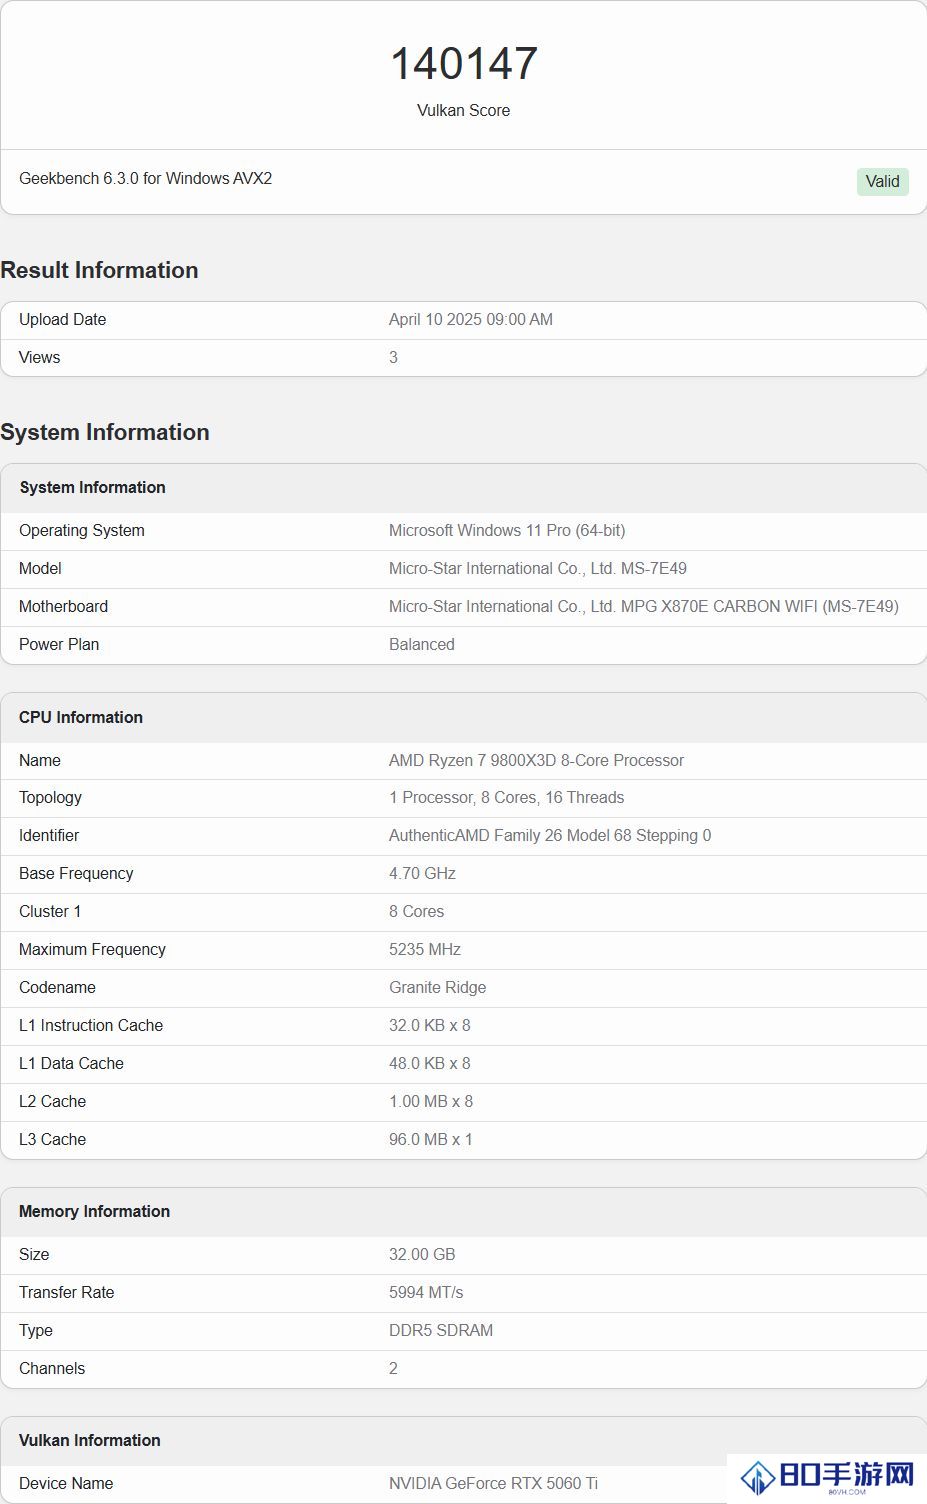Click the Memory Information table header

coord(94,1211)
